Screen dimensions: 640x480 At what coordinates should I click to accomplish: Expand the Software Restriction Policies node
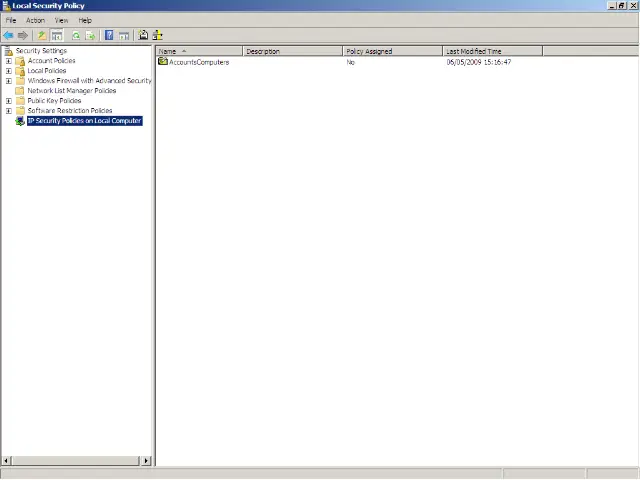[x=9, y=111]
